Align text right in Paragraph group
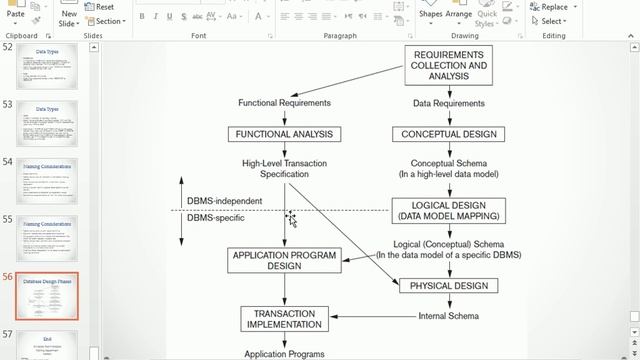Image resolution: width=640 pixels, height=360 pixels. [312, 17]
